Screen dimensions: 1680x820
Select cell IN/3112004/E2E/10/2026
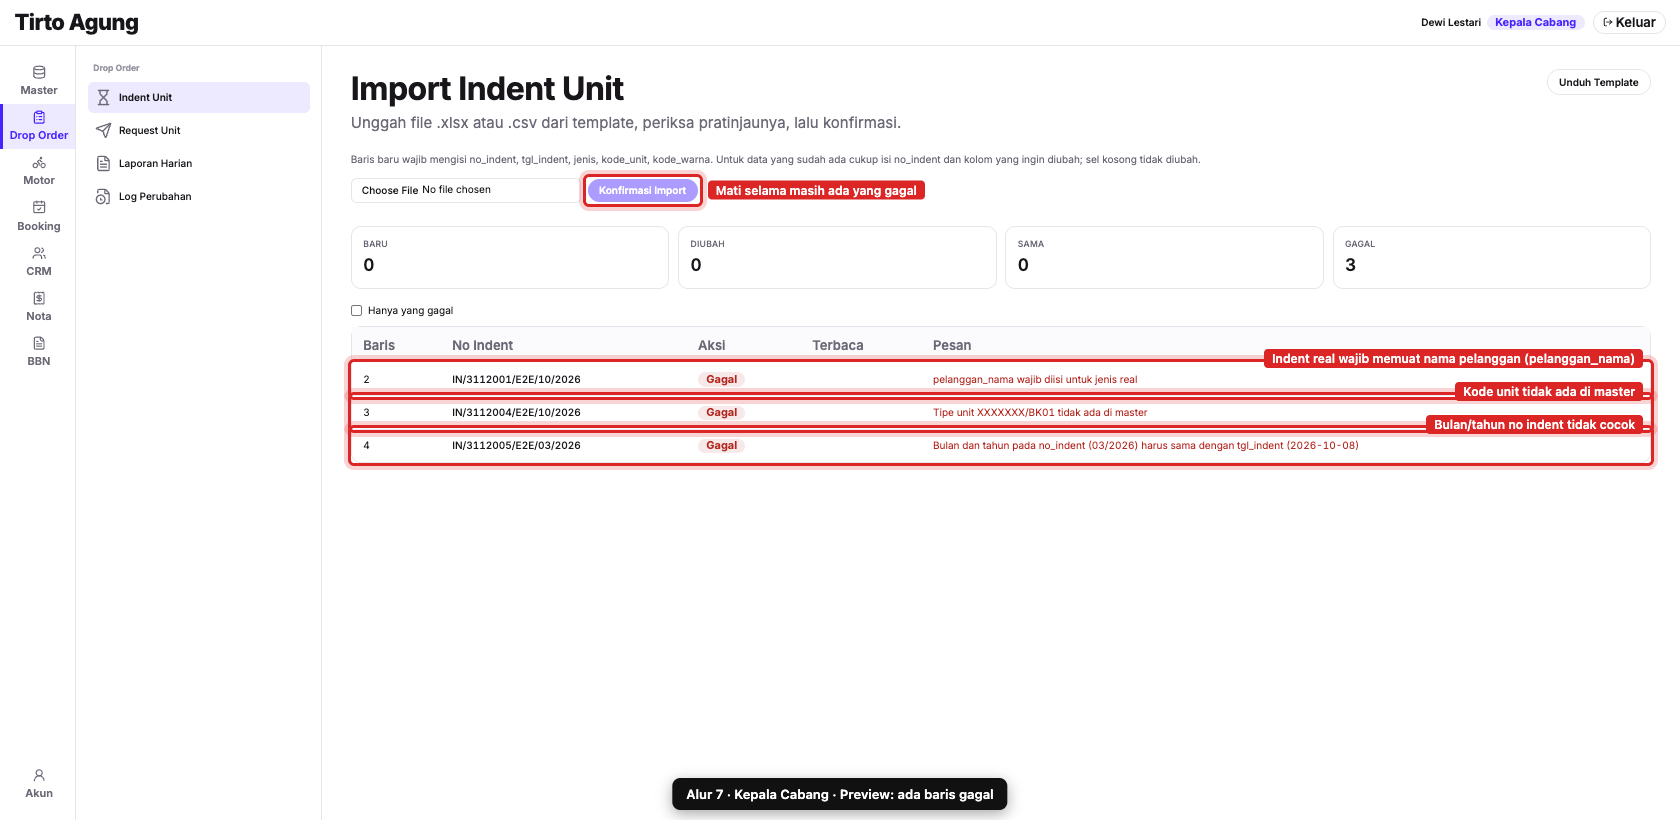[516, 412]
